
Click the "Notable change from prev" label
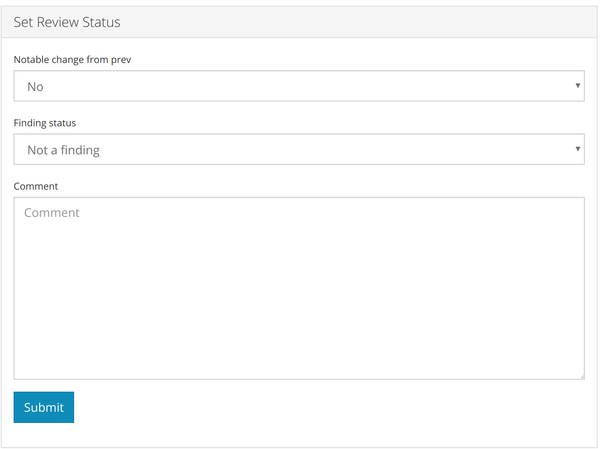72,60
